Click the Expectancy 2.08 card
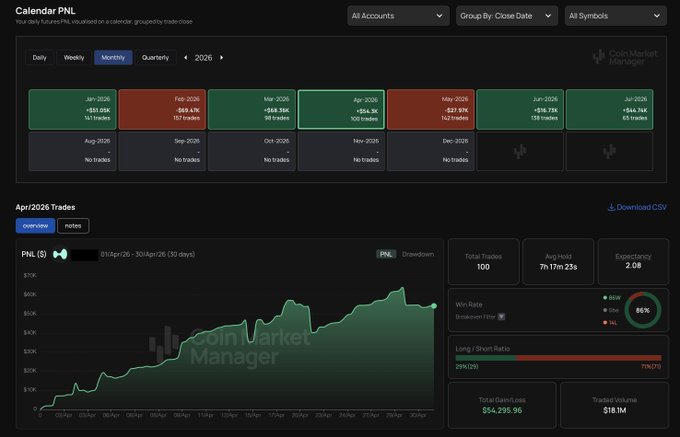 (x=633, y=262)
